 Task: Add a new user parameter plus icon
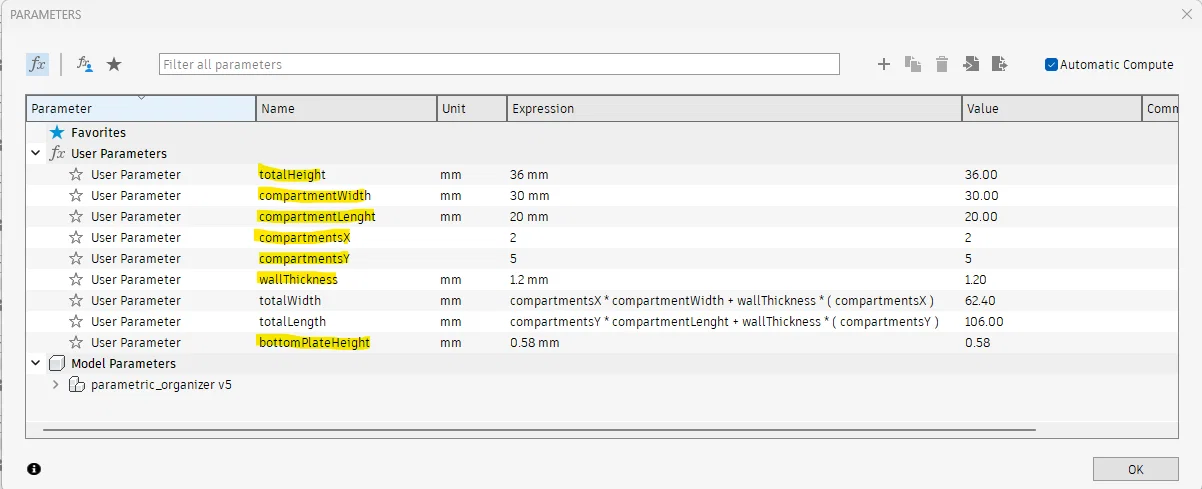pyautogui.click(x=883, y=64)
